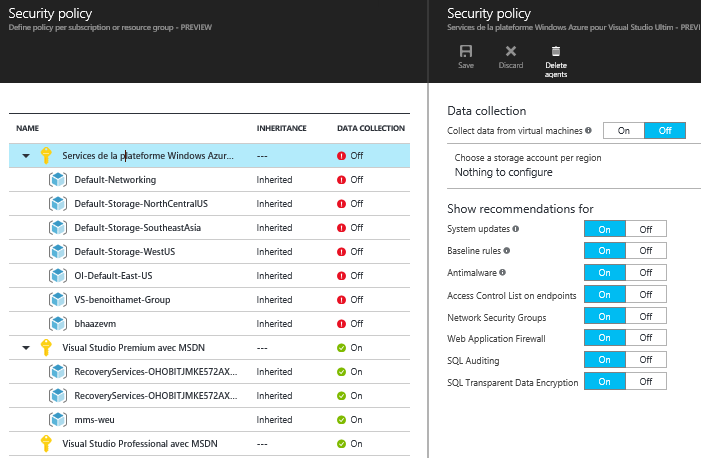Click the info icon next to Antimalware

pyautogui.click(x=502, y=272)
